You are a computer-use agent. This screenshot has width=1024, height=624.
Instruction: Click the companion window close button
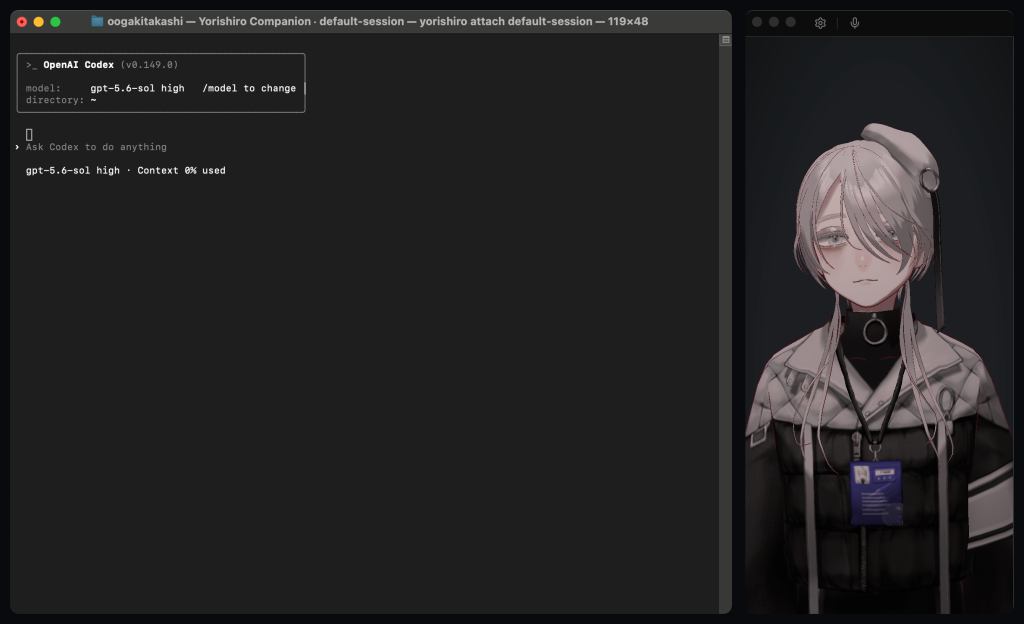(757, 22)
